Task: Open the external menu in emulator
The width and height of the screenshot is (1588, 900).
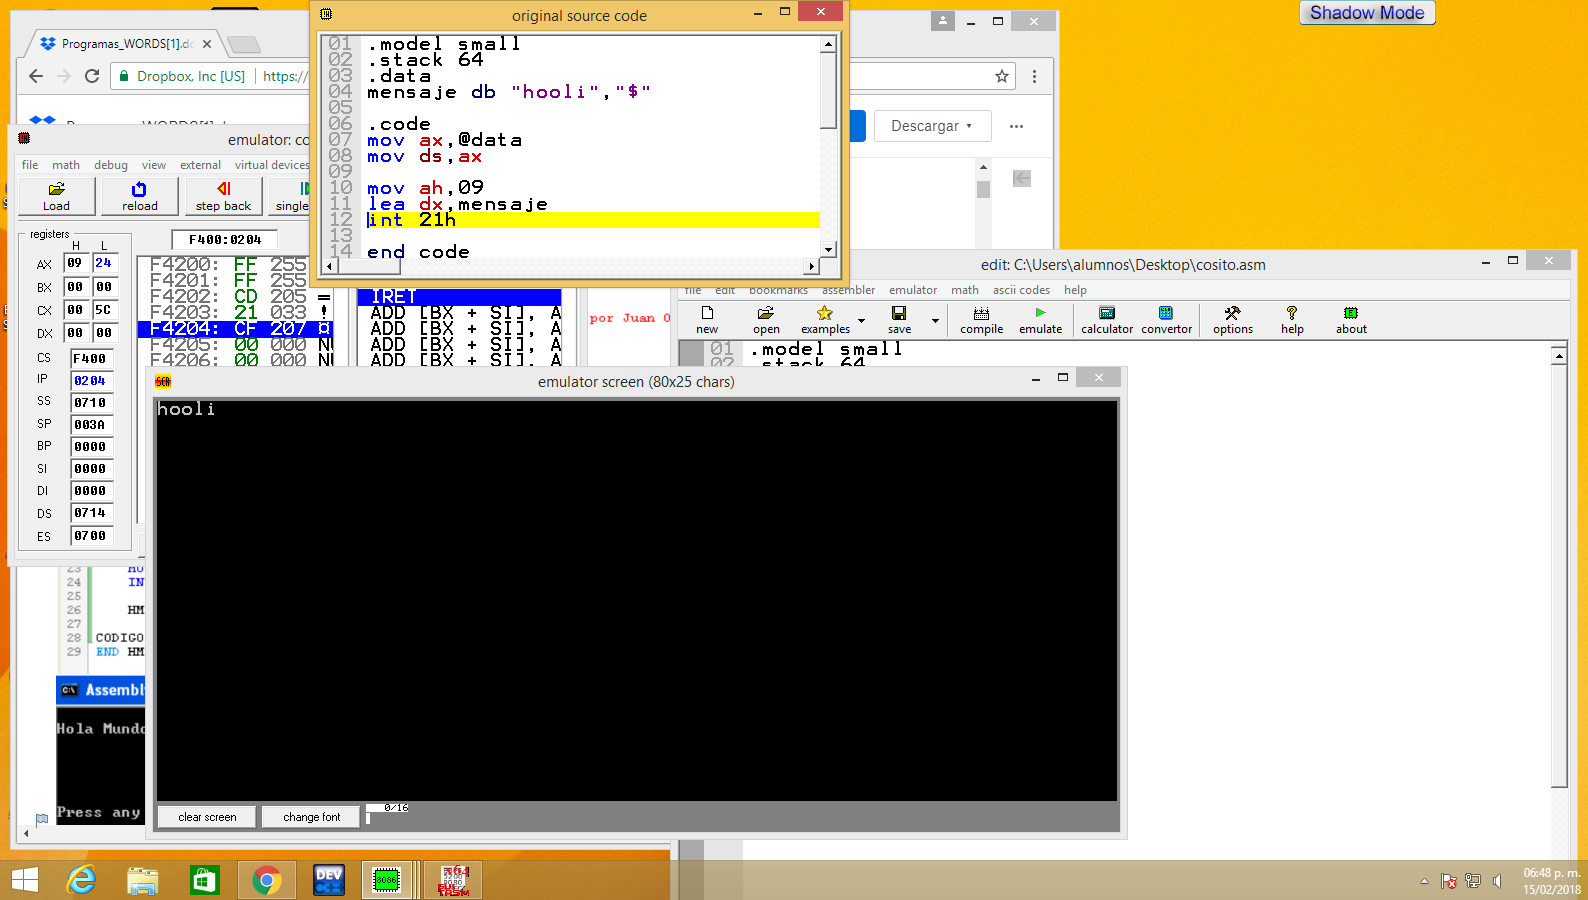Action: tap(200, 165)
